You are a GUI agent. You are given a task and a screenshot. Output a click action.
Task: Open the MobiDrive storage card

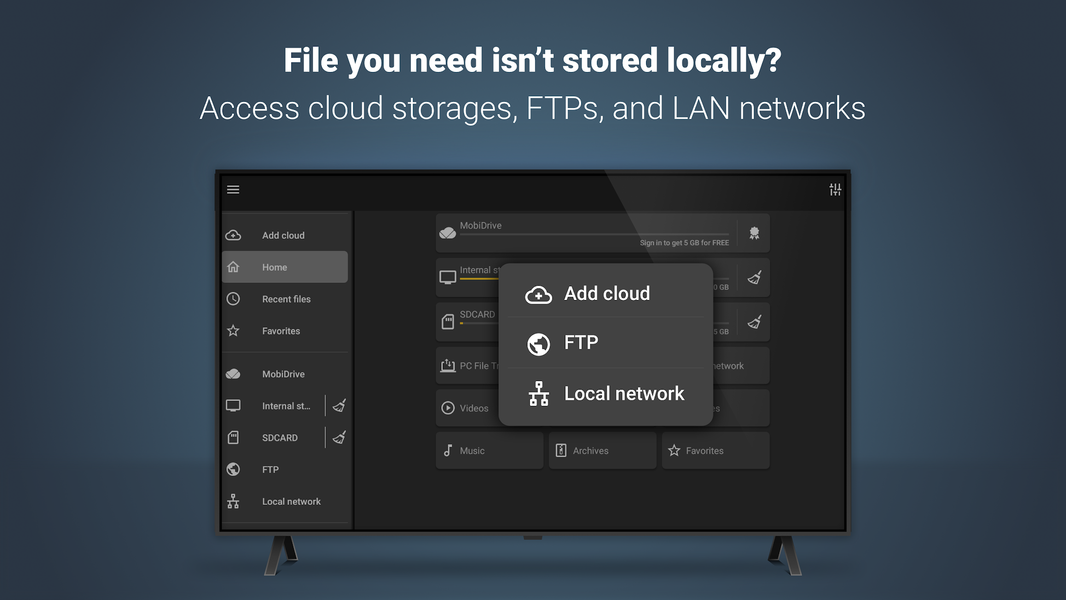pyautogui.click(x=590, y=226)
